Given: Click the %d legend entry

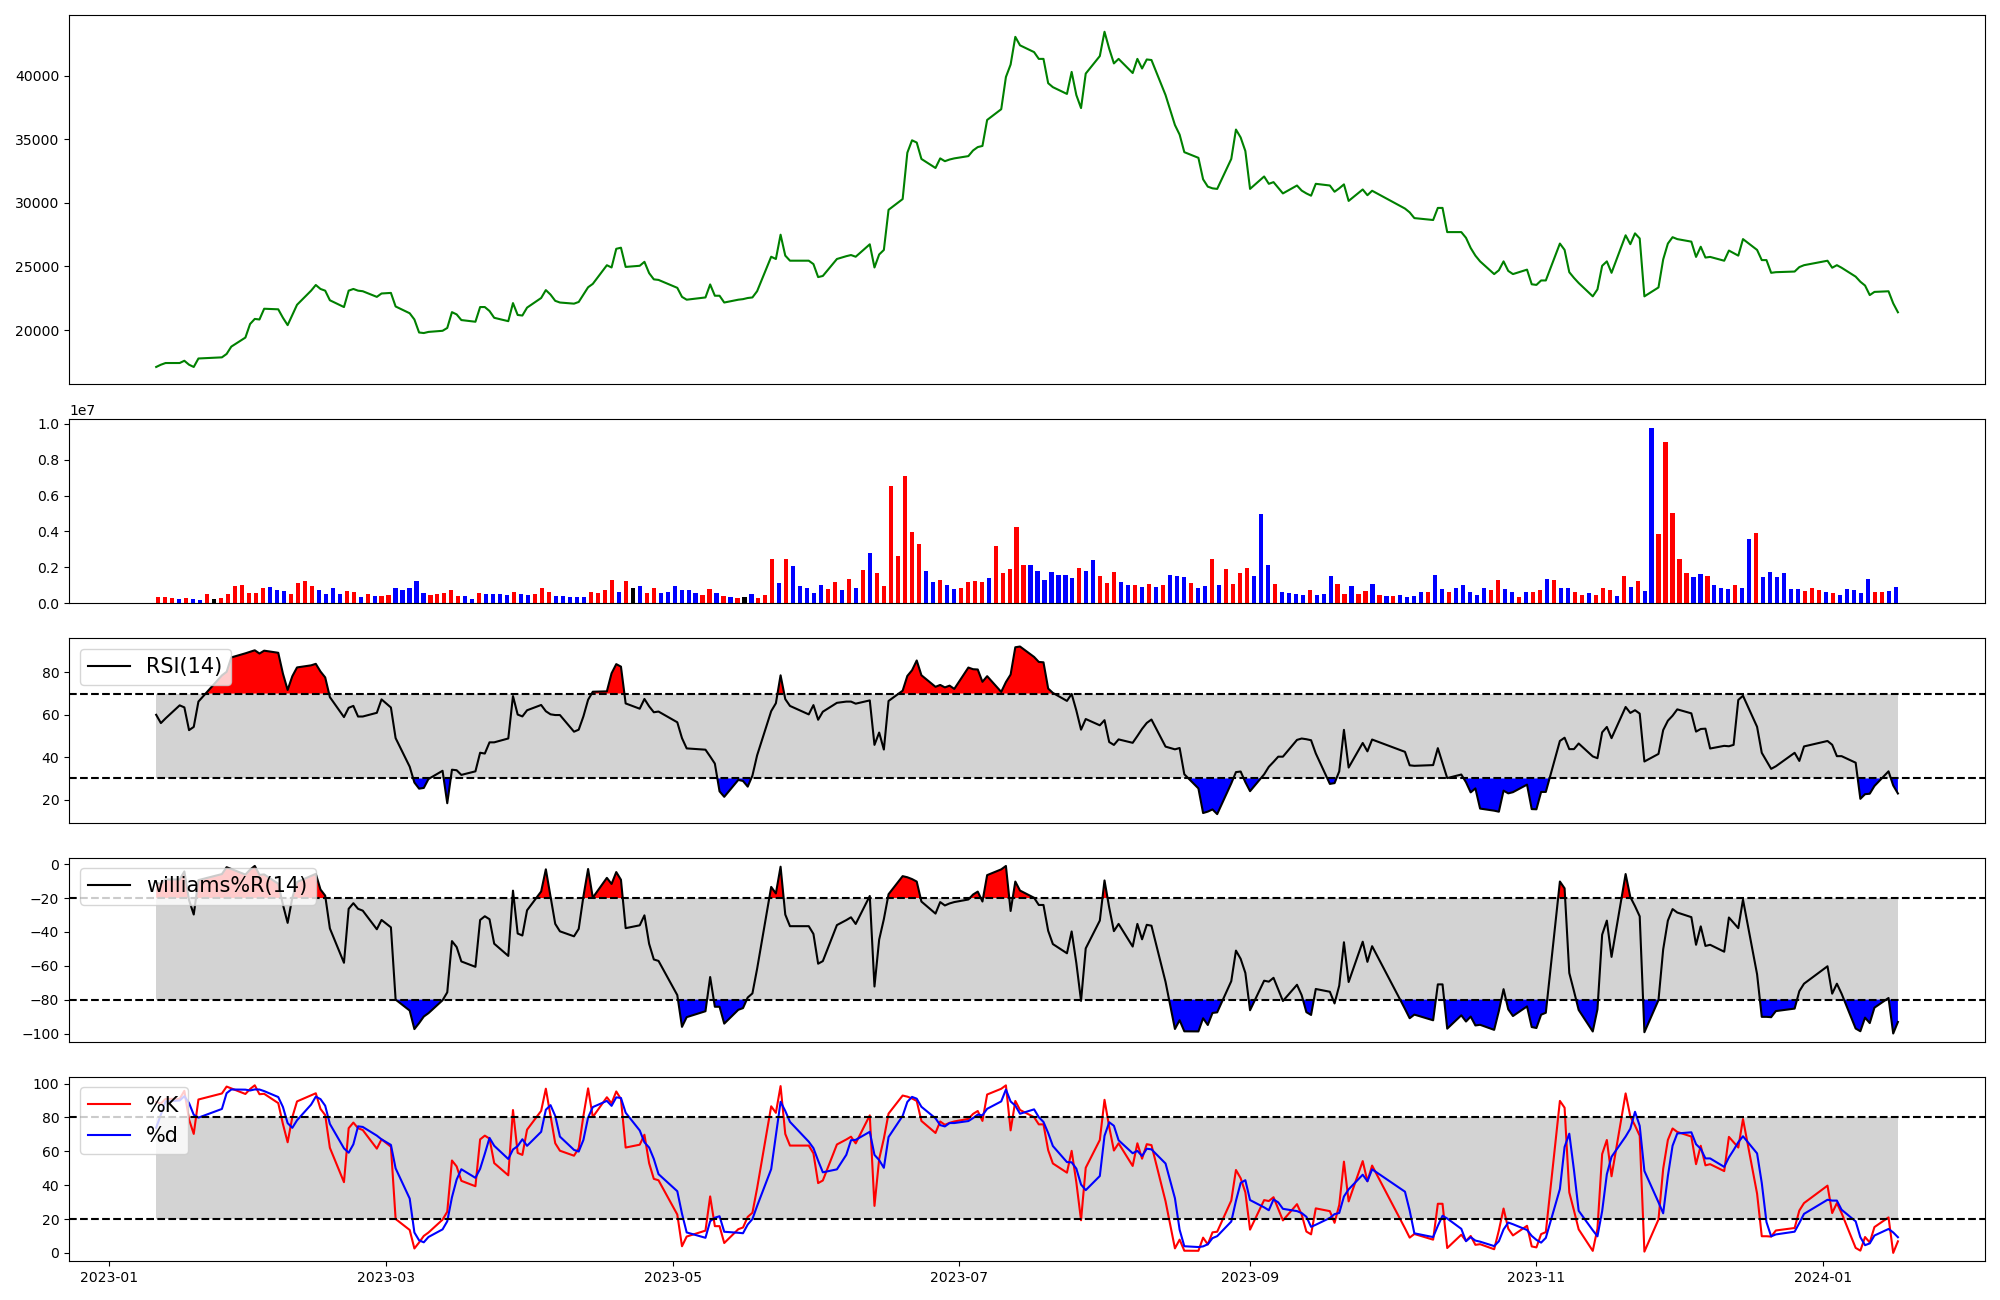Looking at the screenshot, I should click(x=162, y=1134).
